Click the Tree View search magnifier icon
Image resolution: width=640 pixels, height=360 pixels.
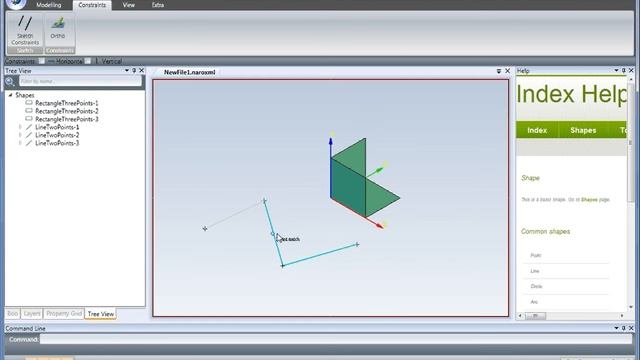pyautogui.click(x=10, y=82)
